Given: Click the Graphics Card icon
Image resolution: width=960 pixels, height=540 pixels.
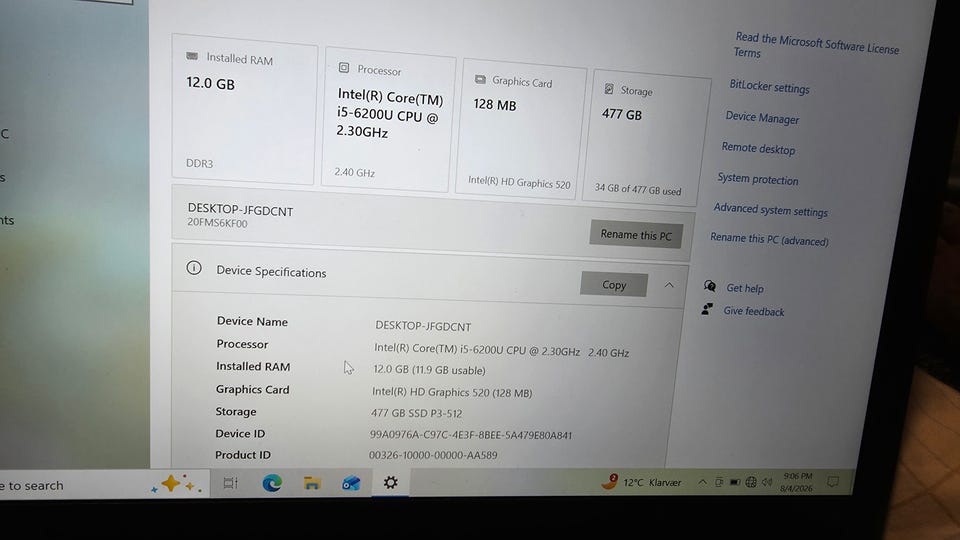Looking at the screenshot, I should click(x=481, y=80).
